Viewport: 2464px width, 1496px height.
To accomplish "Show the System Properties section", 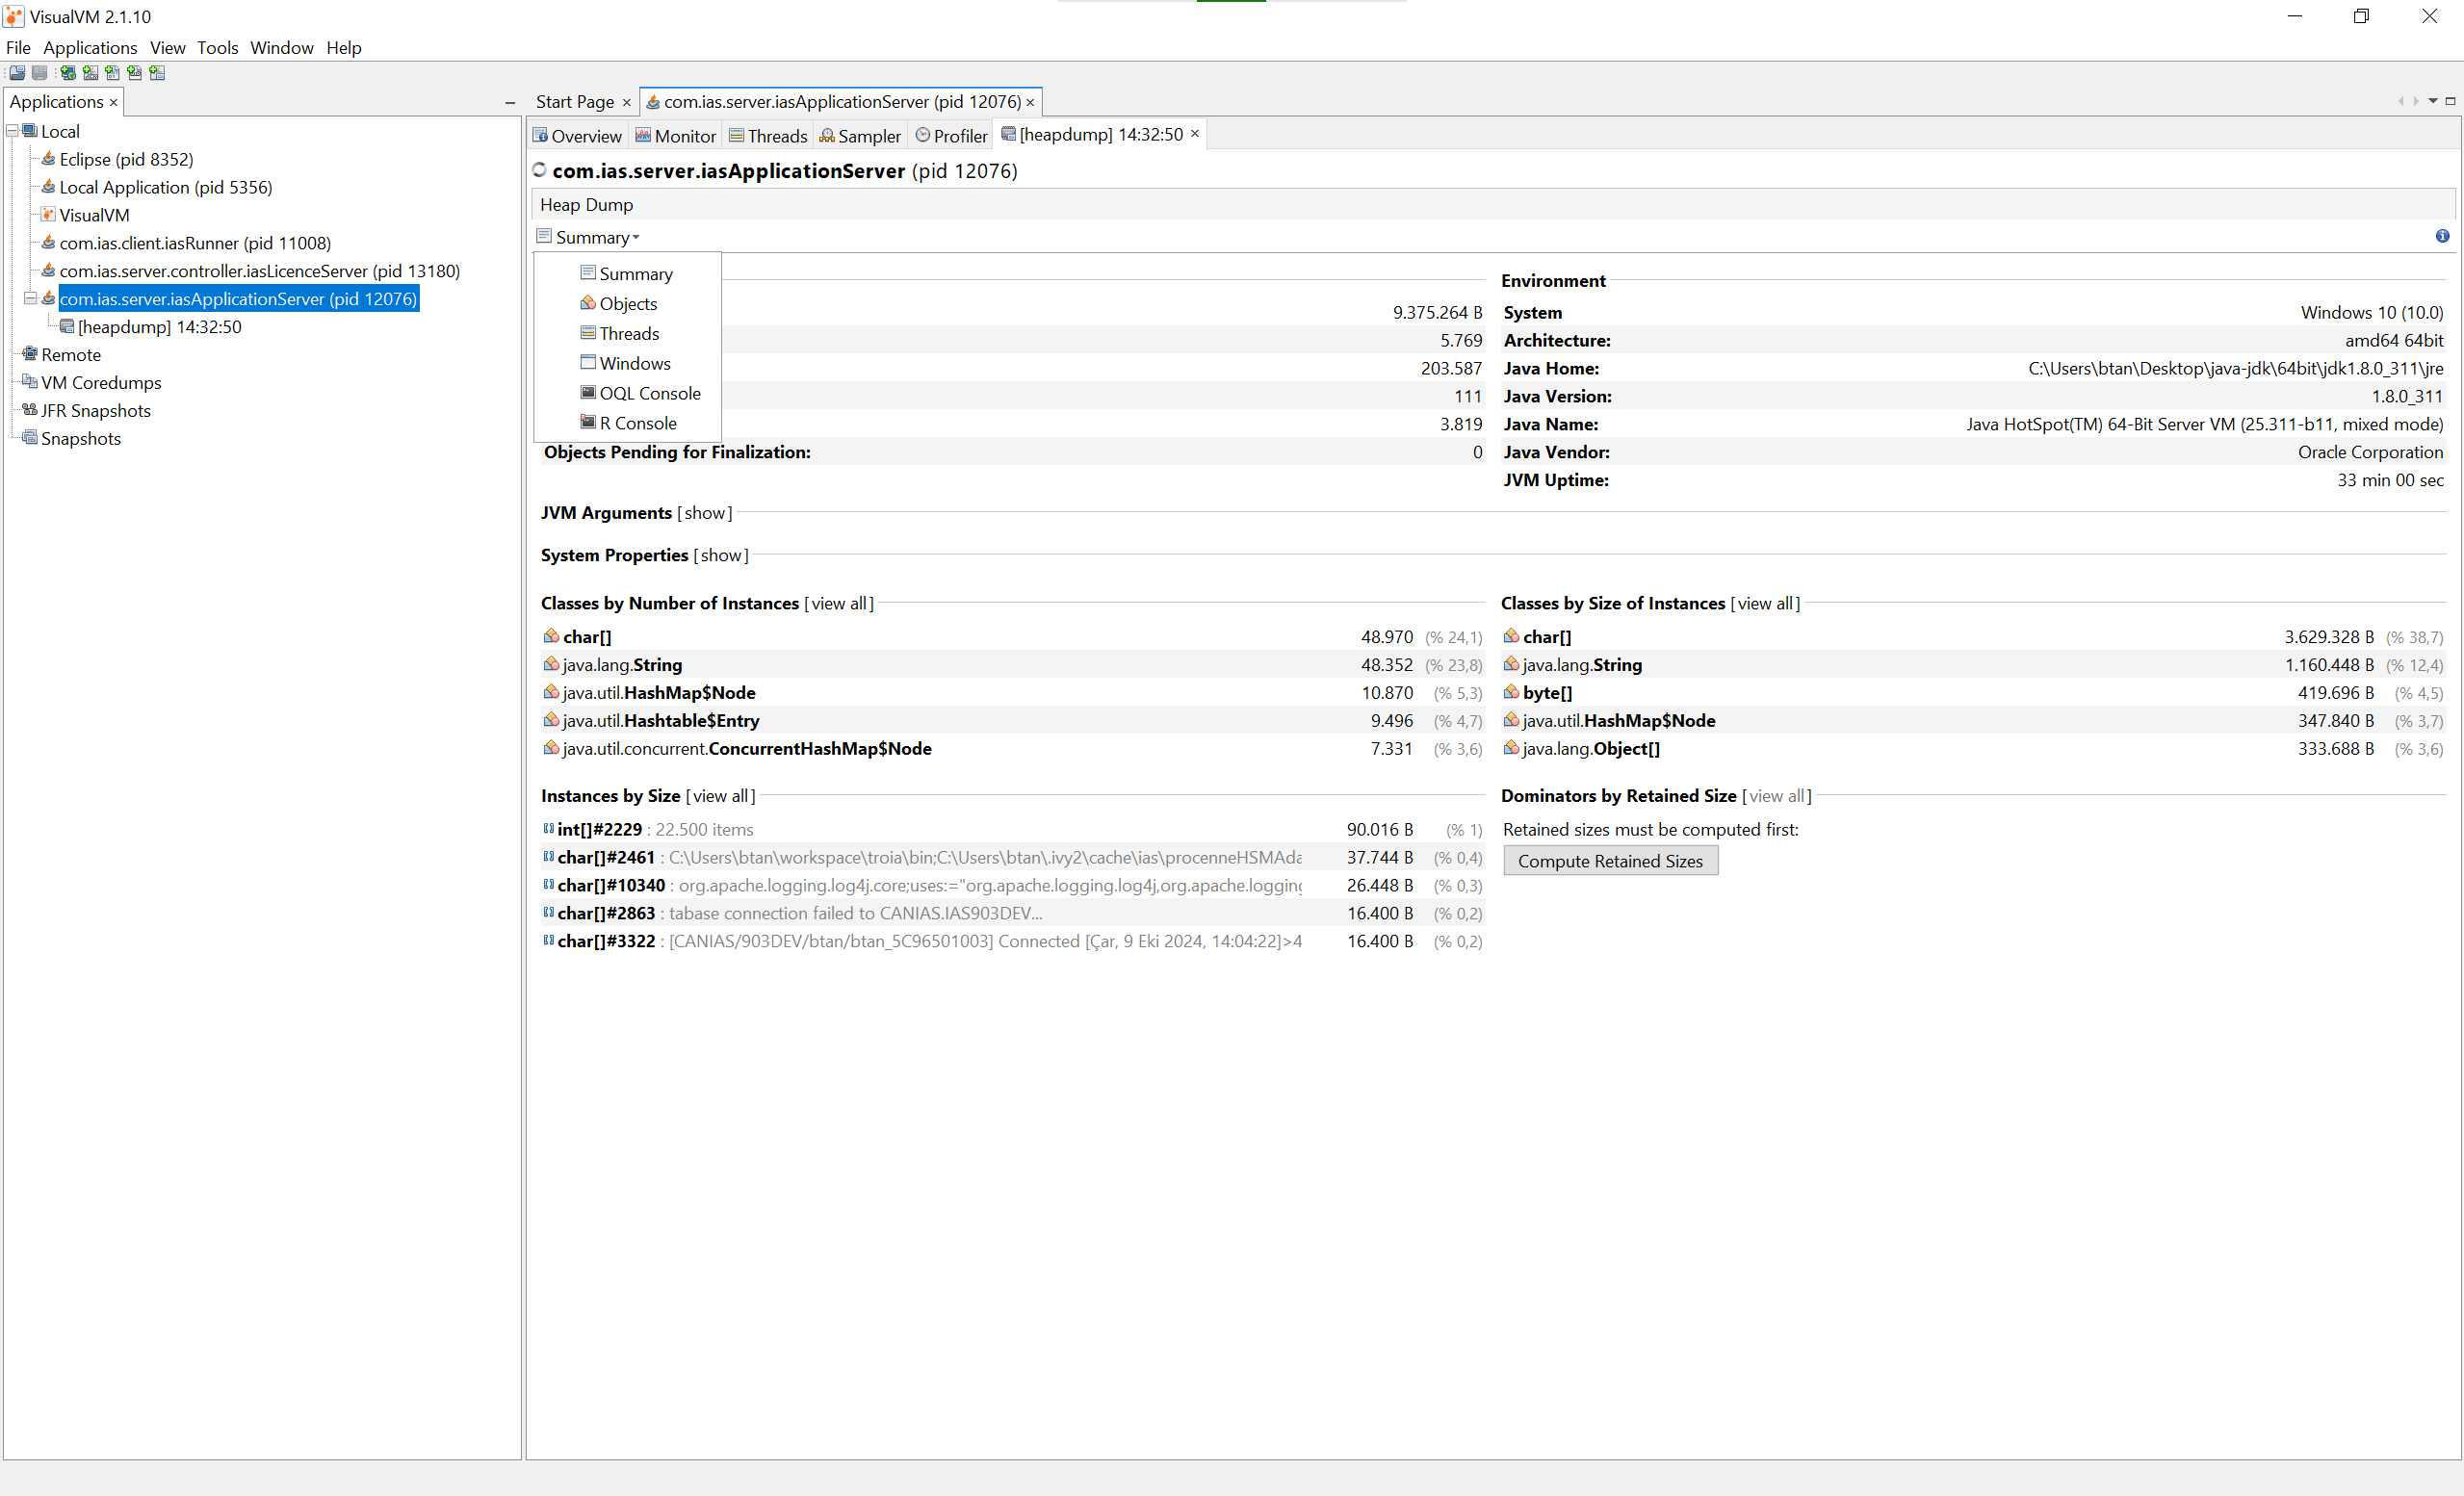I will (721, 555).
